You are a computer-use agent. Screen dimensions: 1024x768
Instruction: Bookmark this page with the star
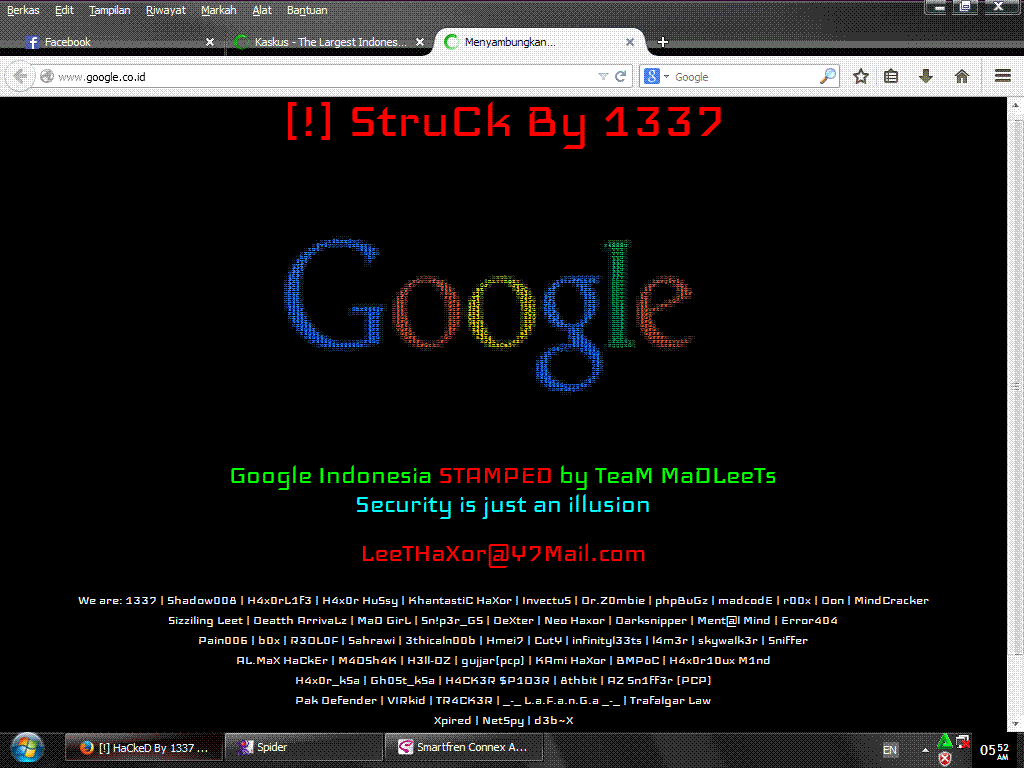861,76
